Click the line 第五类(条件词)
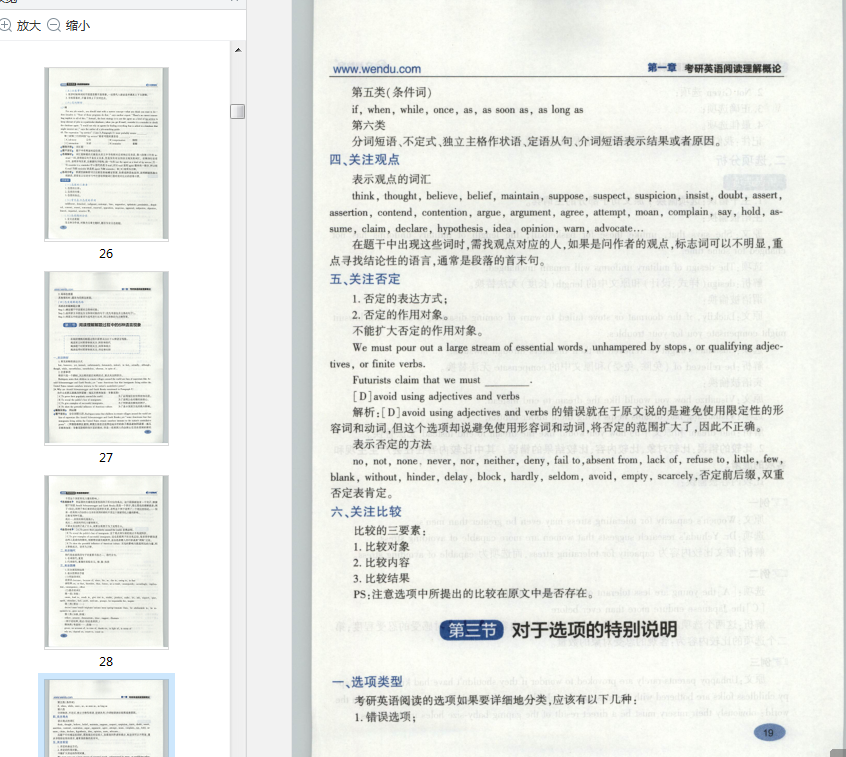The height and width of the screenshot is (757, 846). pos(392,92)
